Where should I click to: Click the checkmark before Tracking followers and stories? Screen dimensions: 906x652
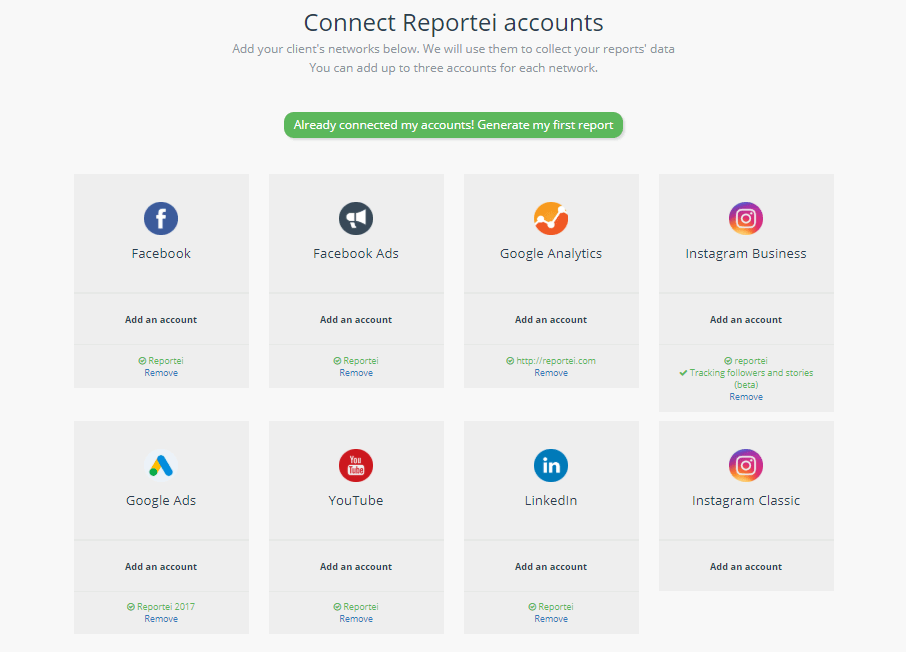pos(683,373)
